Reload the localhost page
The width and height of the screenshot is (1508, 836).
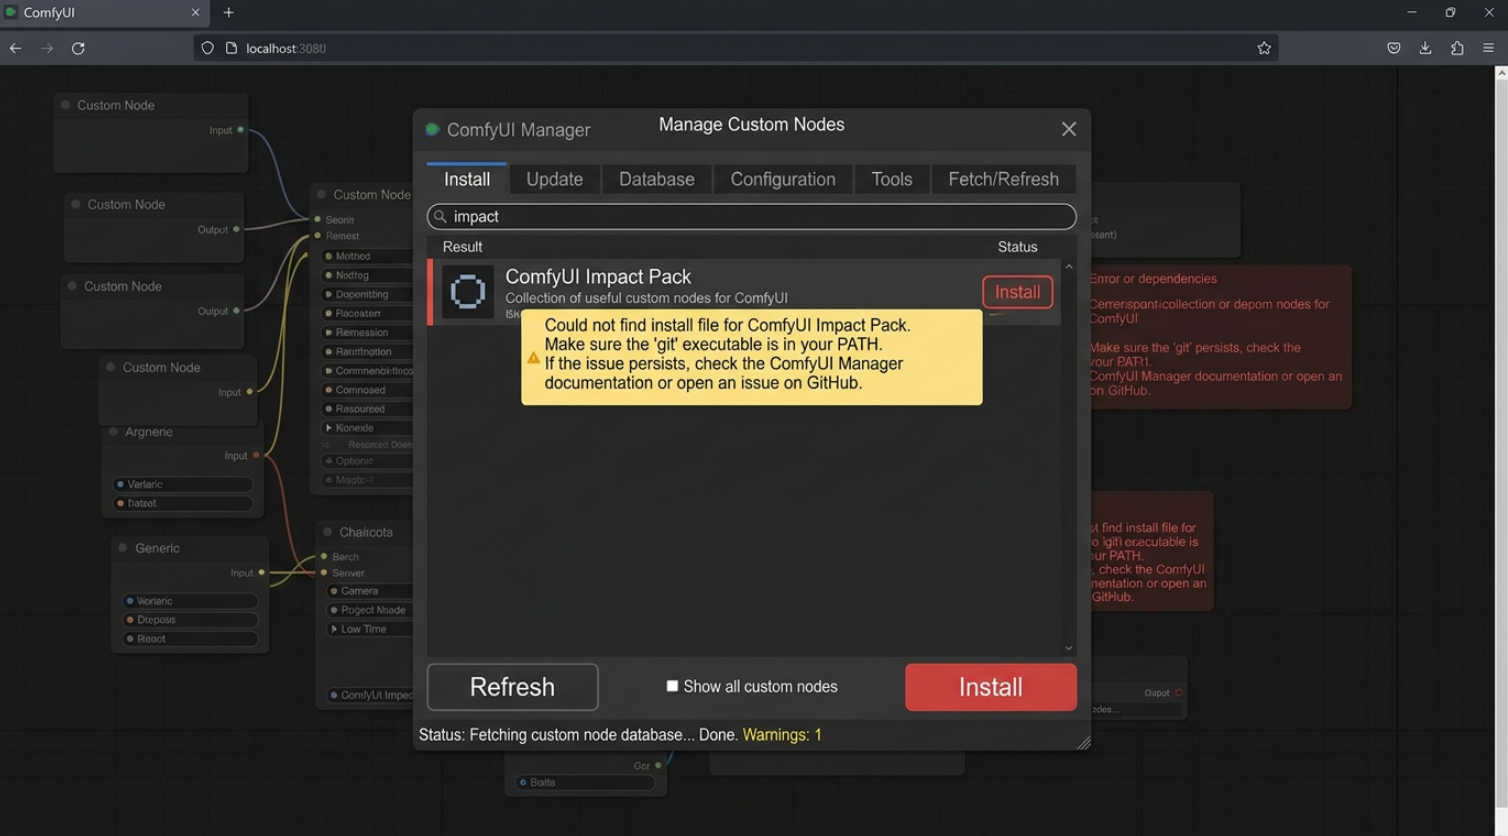(x=78, y=48)
